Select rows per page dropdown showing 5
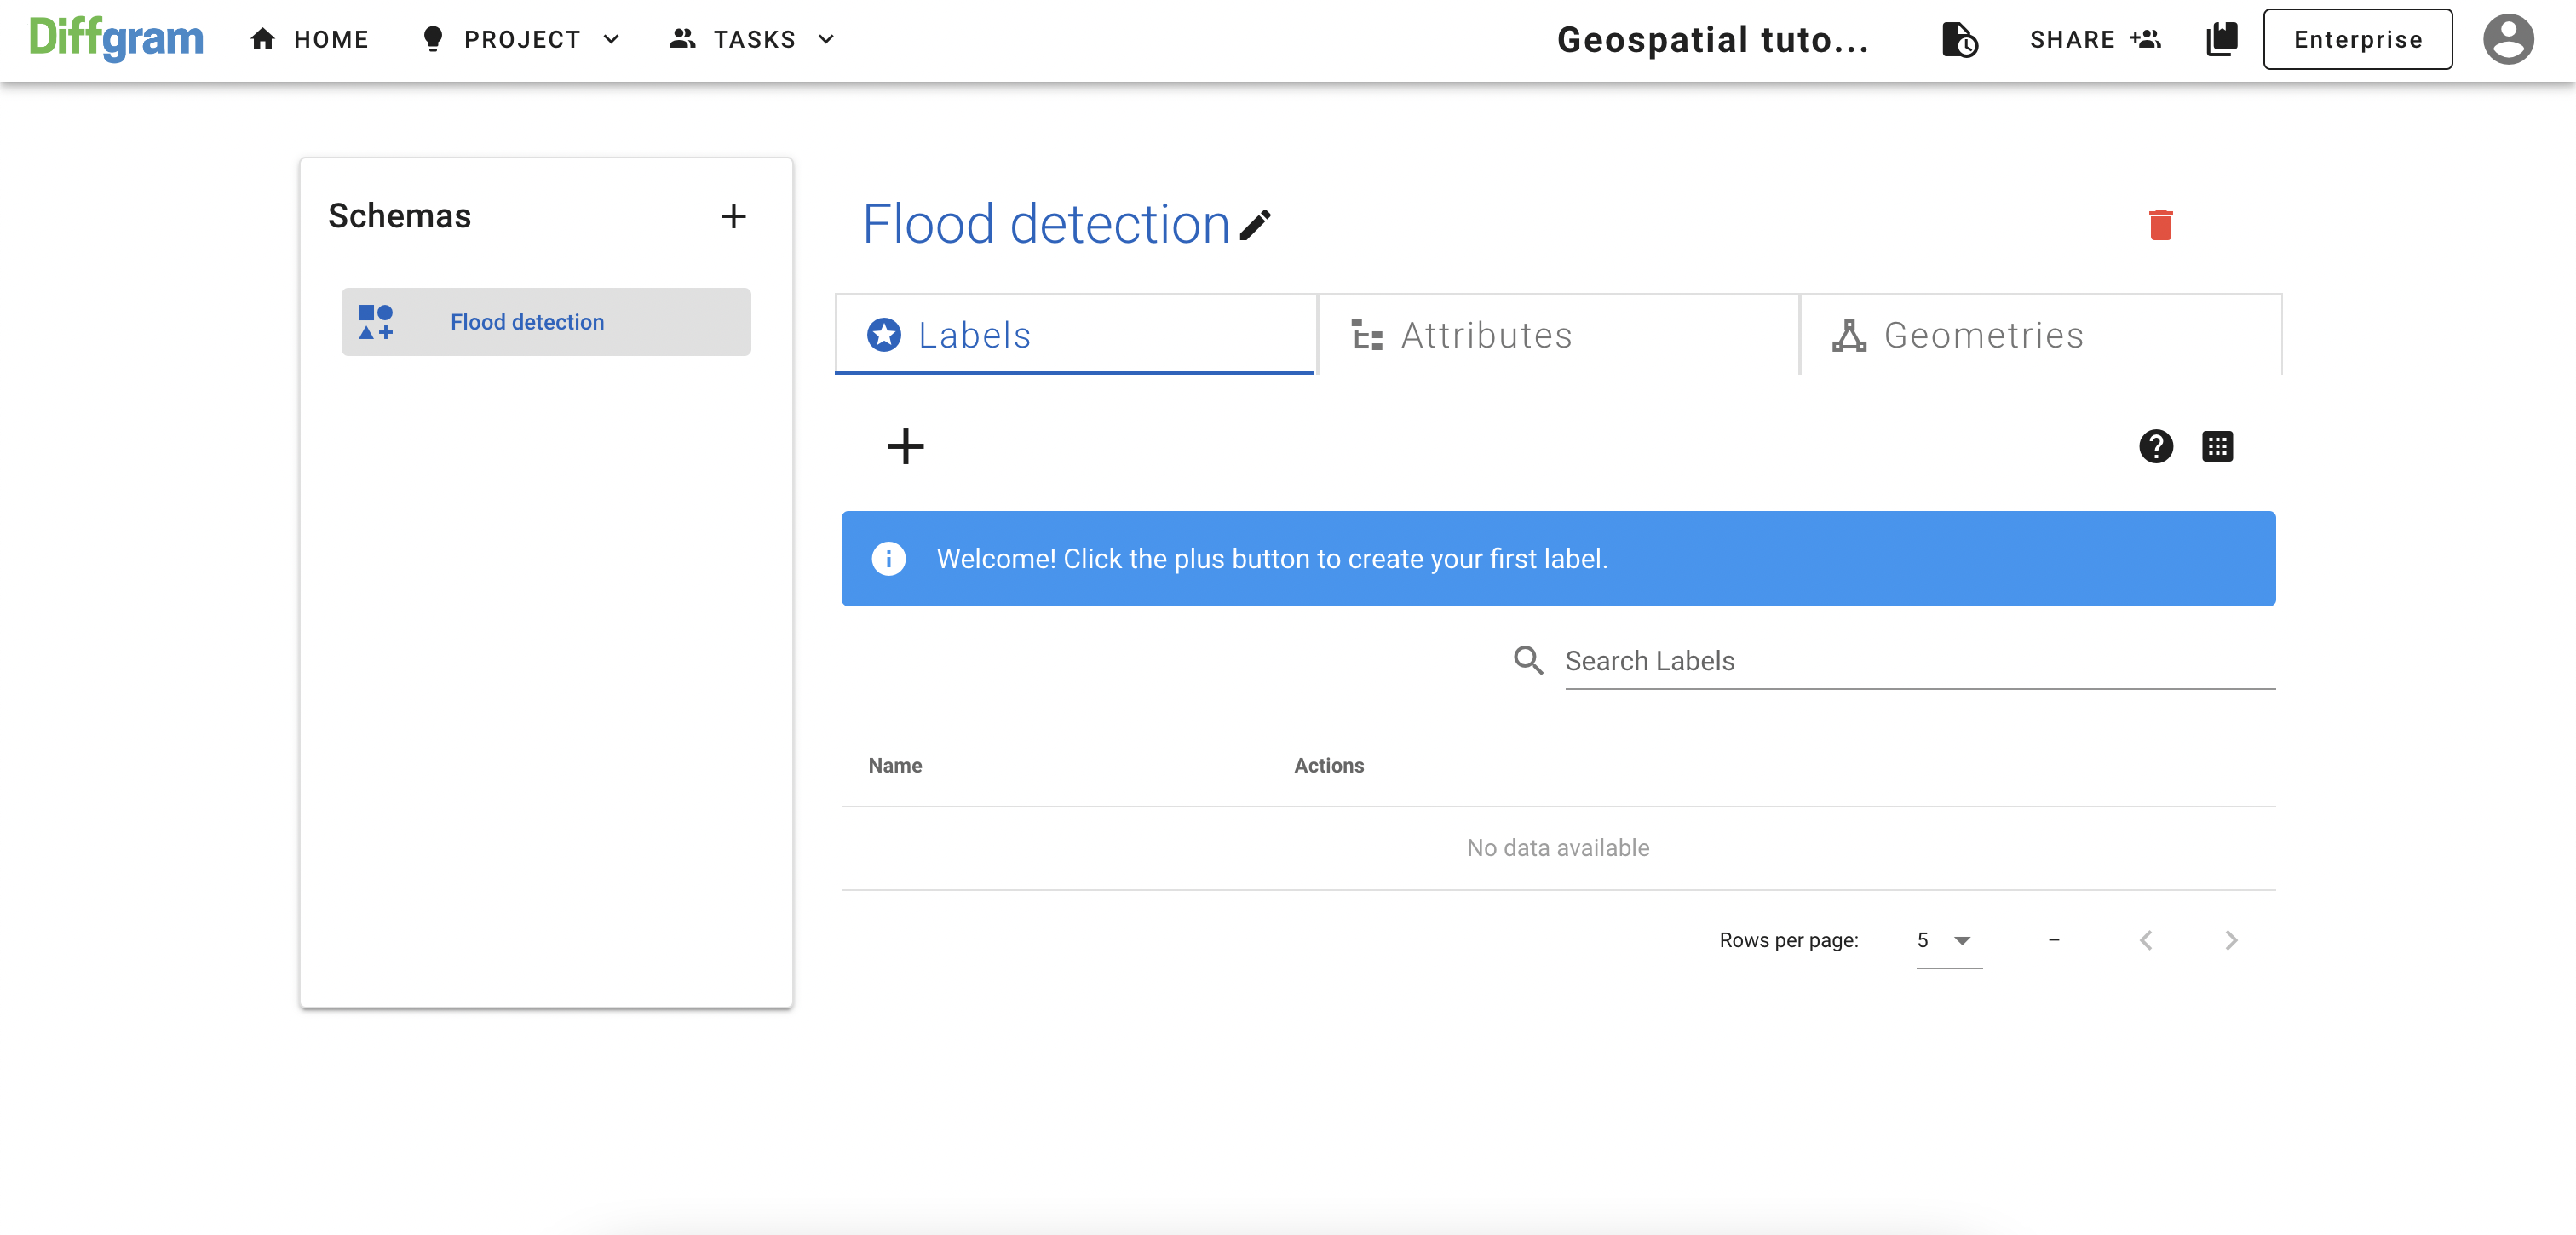The image size is (2576, 1235). point(1945,939)
